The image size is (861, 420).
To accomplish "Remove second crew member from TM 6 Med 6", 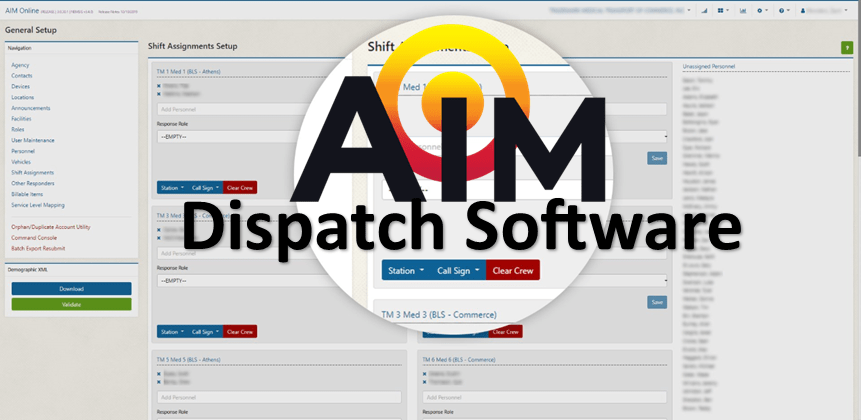I will [424, 382].
